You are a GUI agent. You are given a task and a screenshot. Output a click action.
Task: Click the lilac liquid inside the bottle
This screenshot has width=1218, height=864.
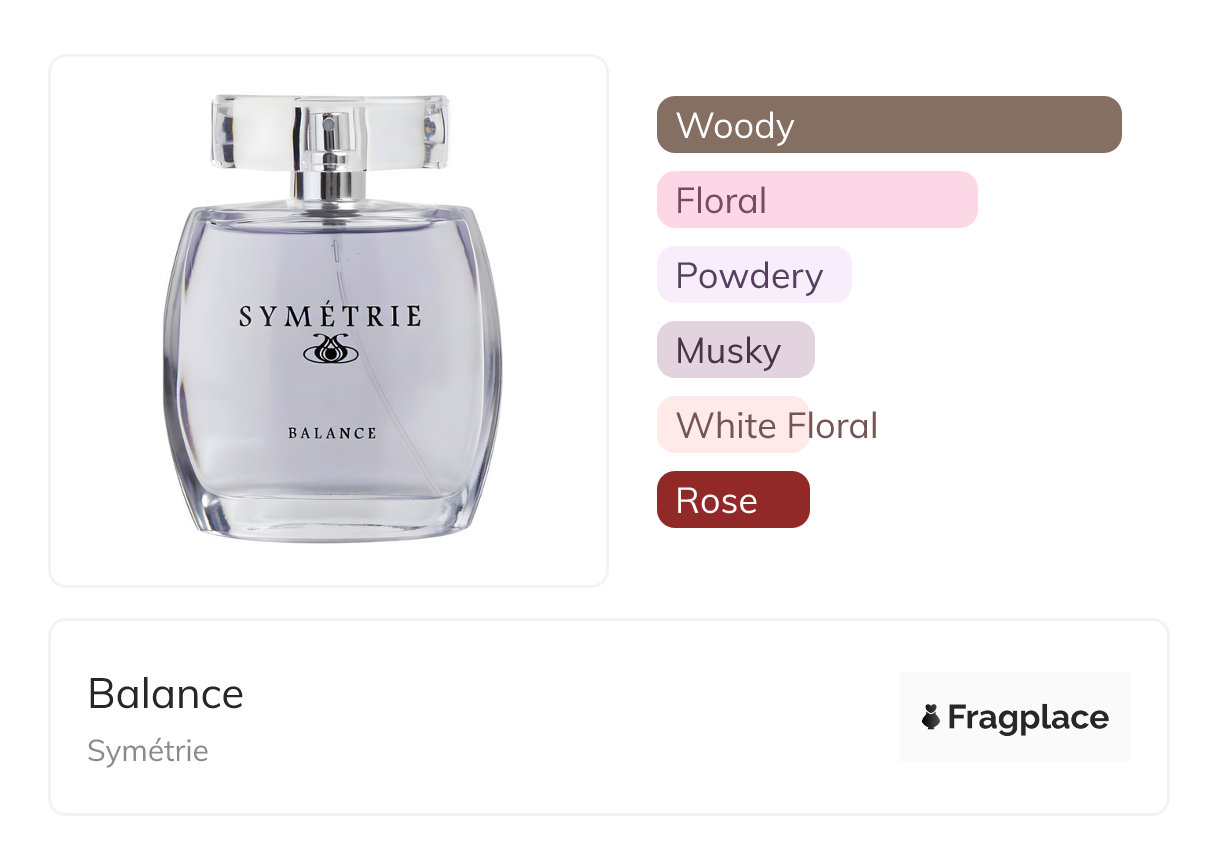[250, 400]
